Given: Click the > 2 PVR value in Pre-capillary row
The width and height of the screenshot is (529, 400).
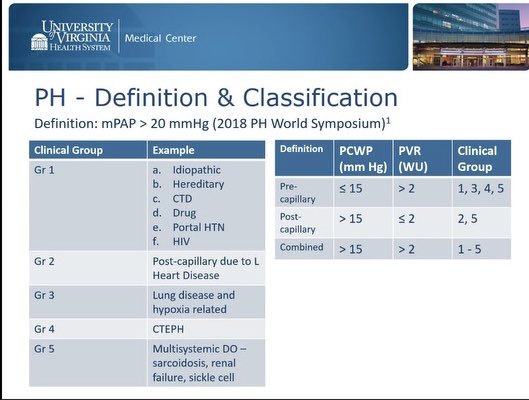Looking at the screenshot, I should 406,189.
